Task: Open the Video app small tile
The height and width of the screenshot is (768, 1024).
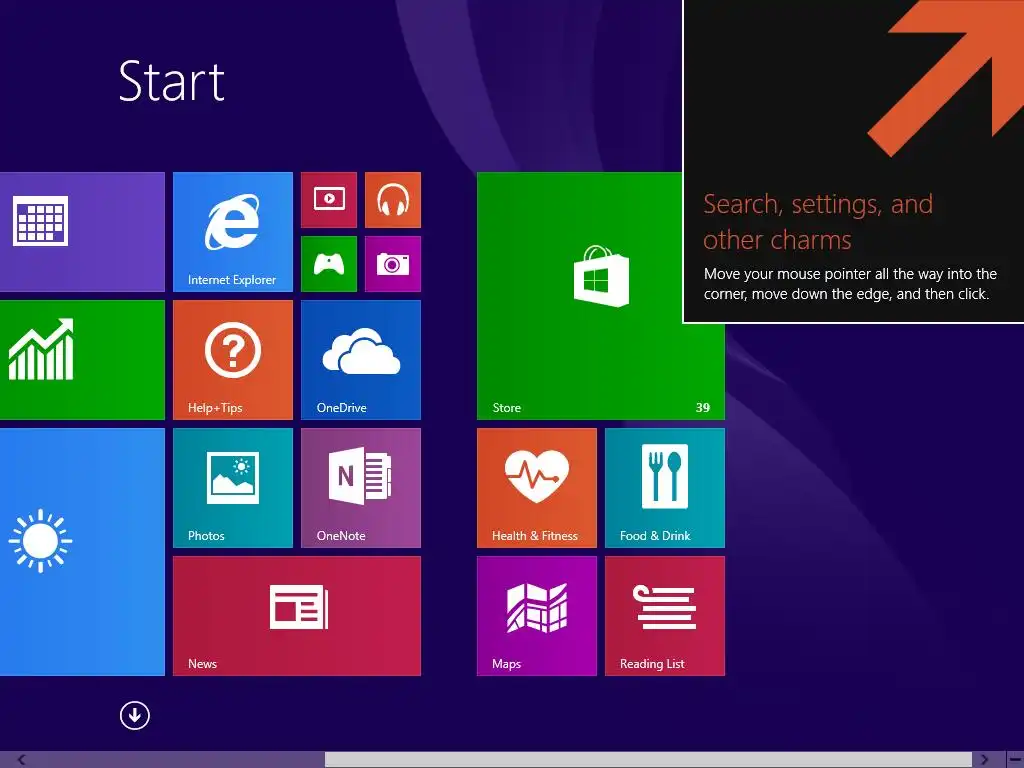Action: coord(329,200)
